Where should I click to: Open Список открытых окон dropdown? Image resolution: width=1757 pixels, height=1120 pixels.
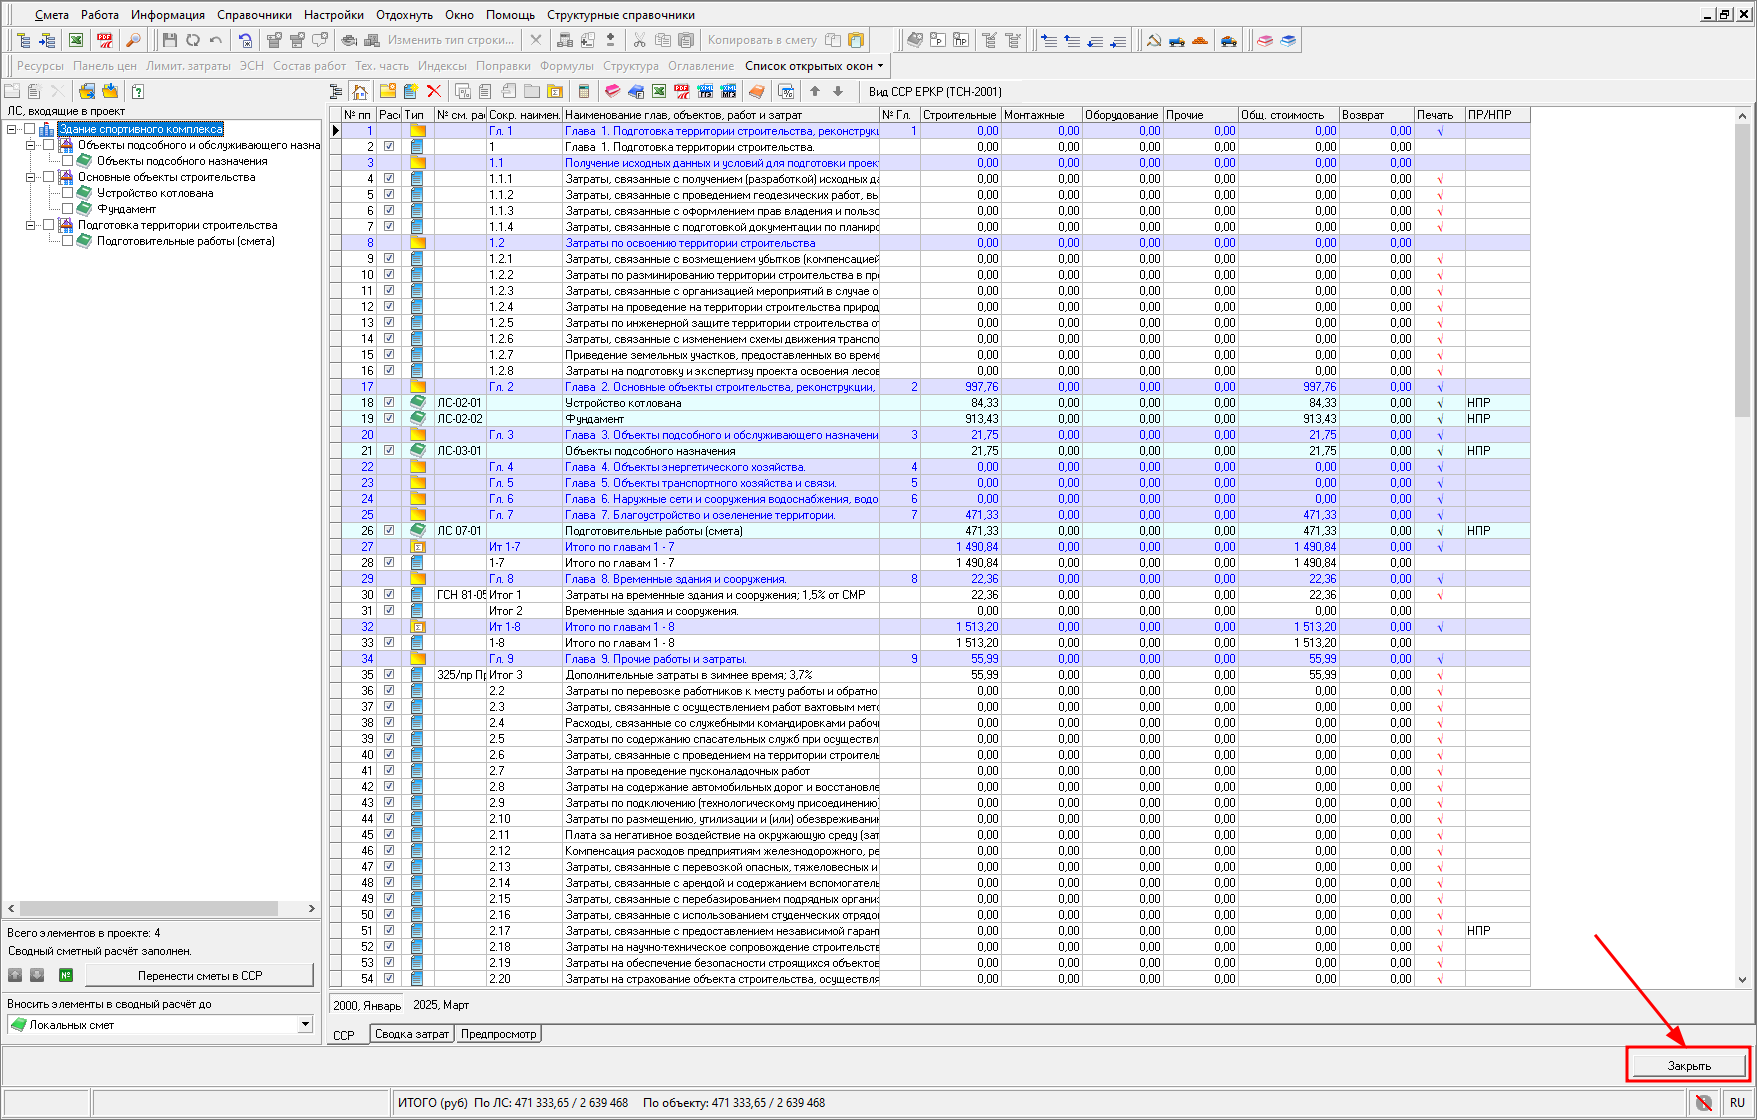point(814,66)
